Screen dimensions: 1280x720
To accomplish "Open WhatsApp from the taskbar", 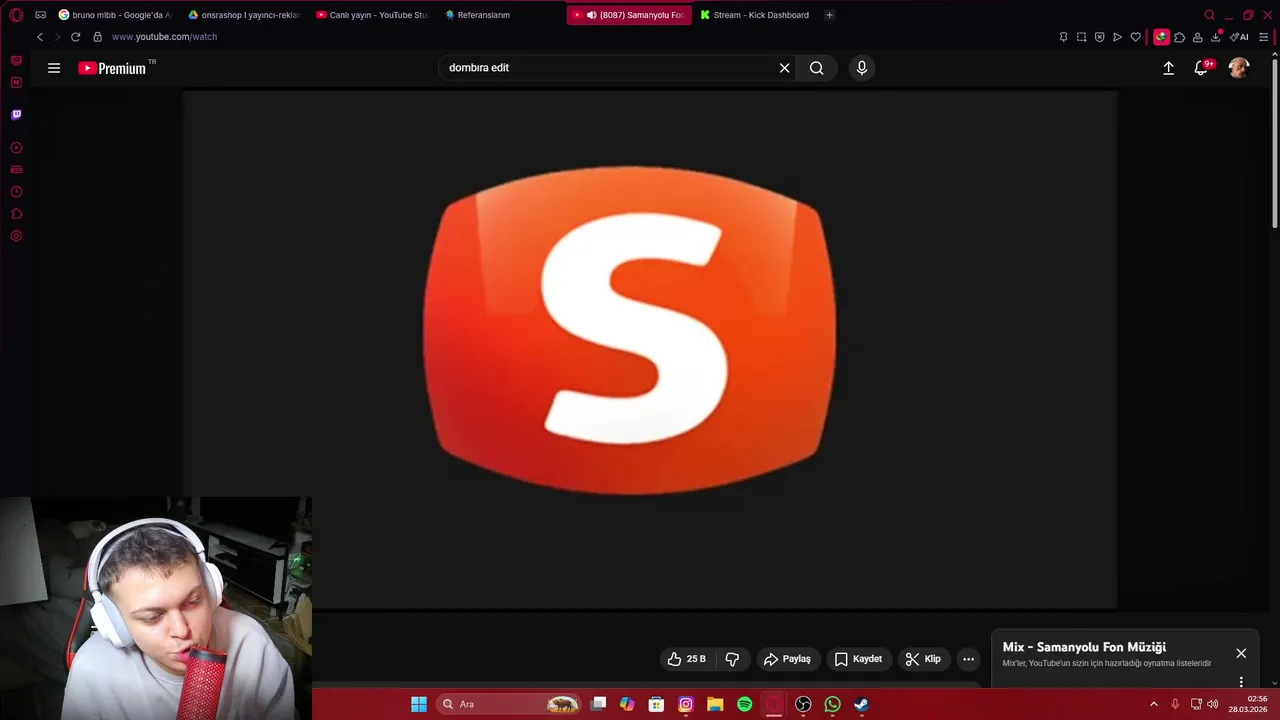I will tap(832, 704).
